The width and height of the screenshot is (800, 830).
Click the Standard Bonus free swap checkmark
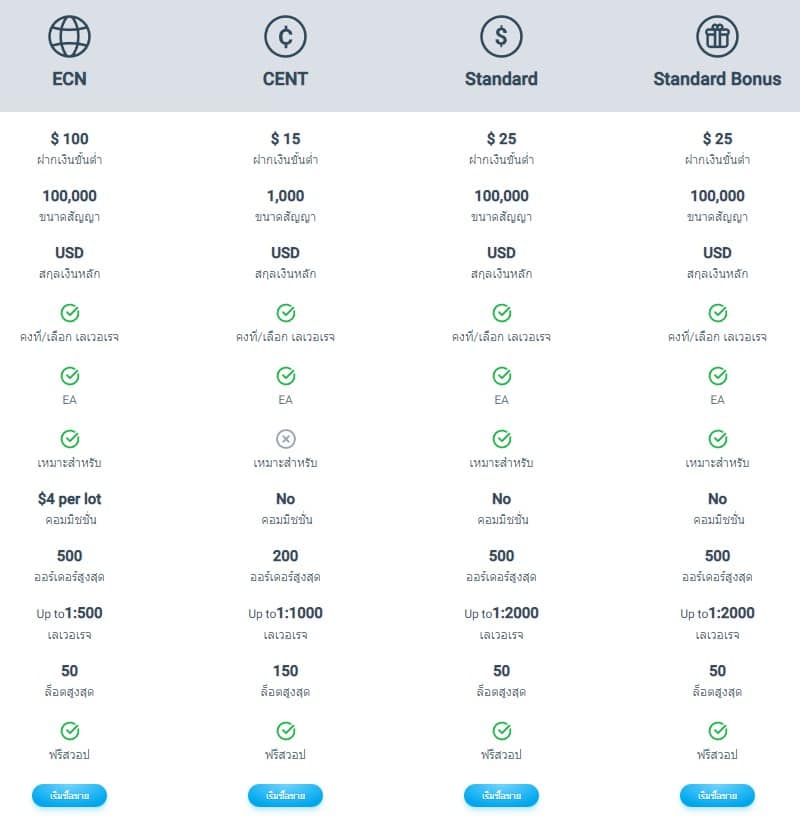coord(718,731)
